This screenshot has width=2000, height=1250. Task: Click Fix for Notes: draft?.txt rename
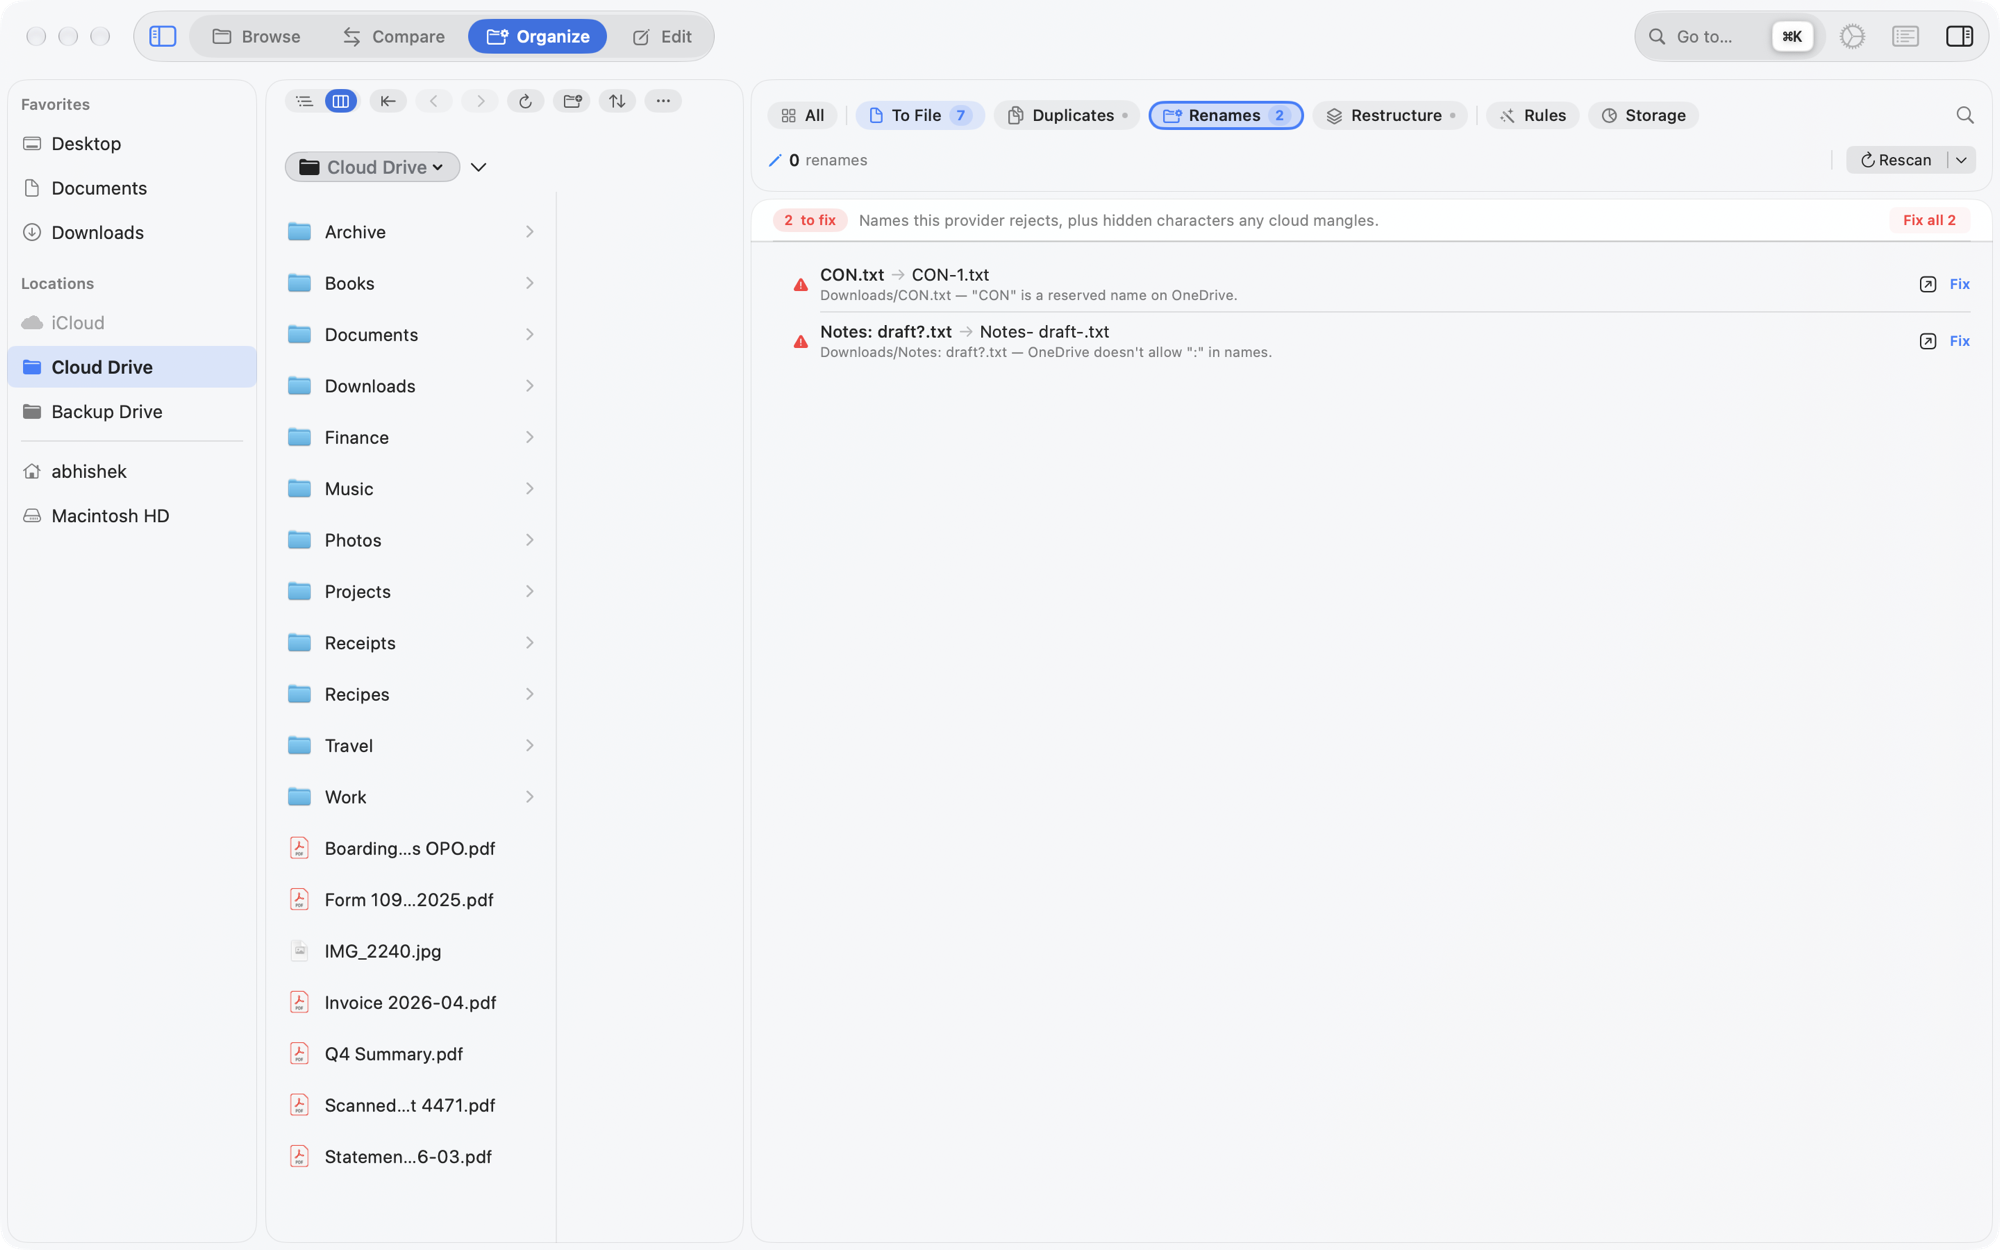pos(1959,341)
